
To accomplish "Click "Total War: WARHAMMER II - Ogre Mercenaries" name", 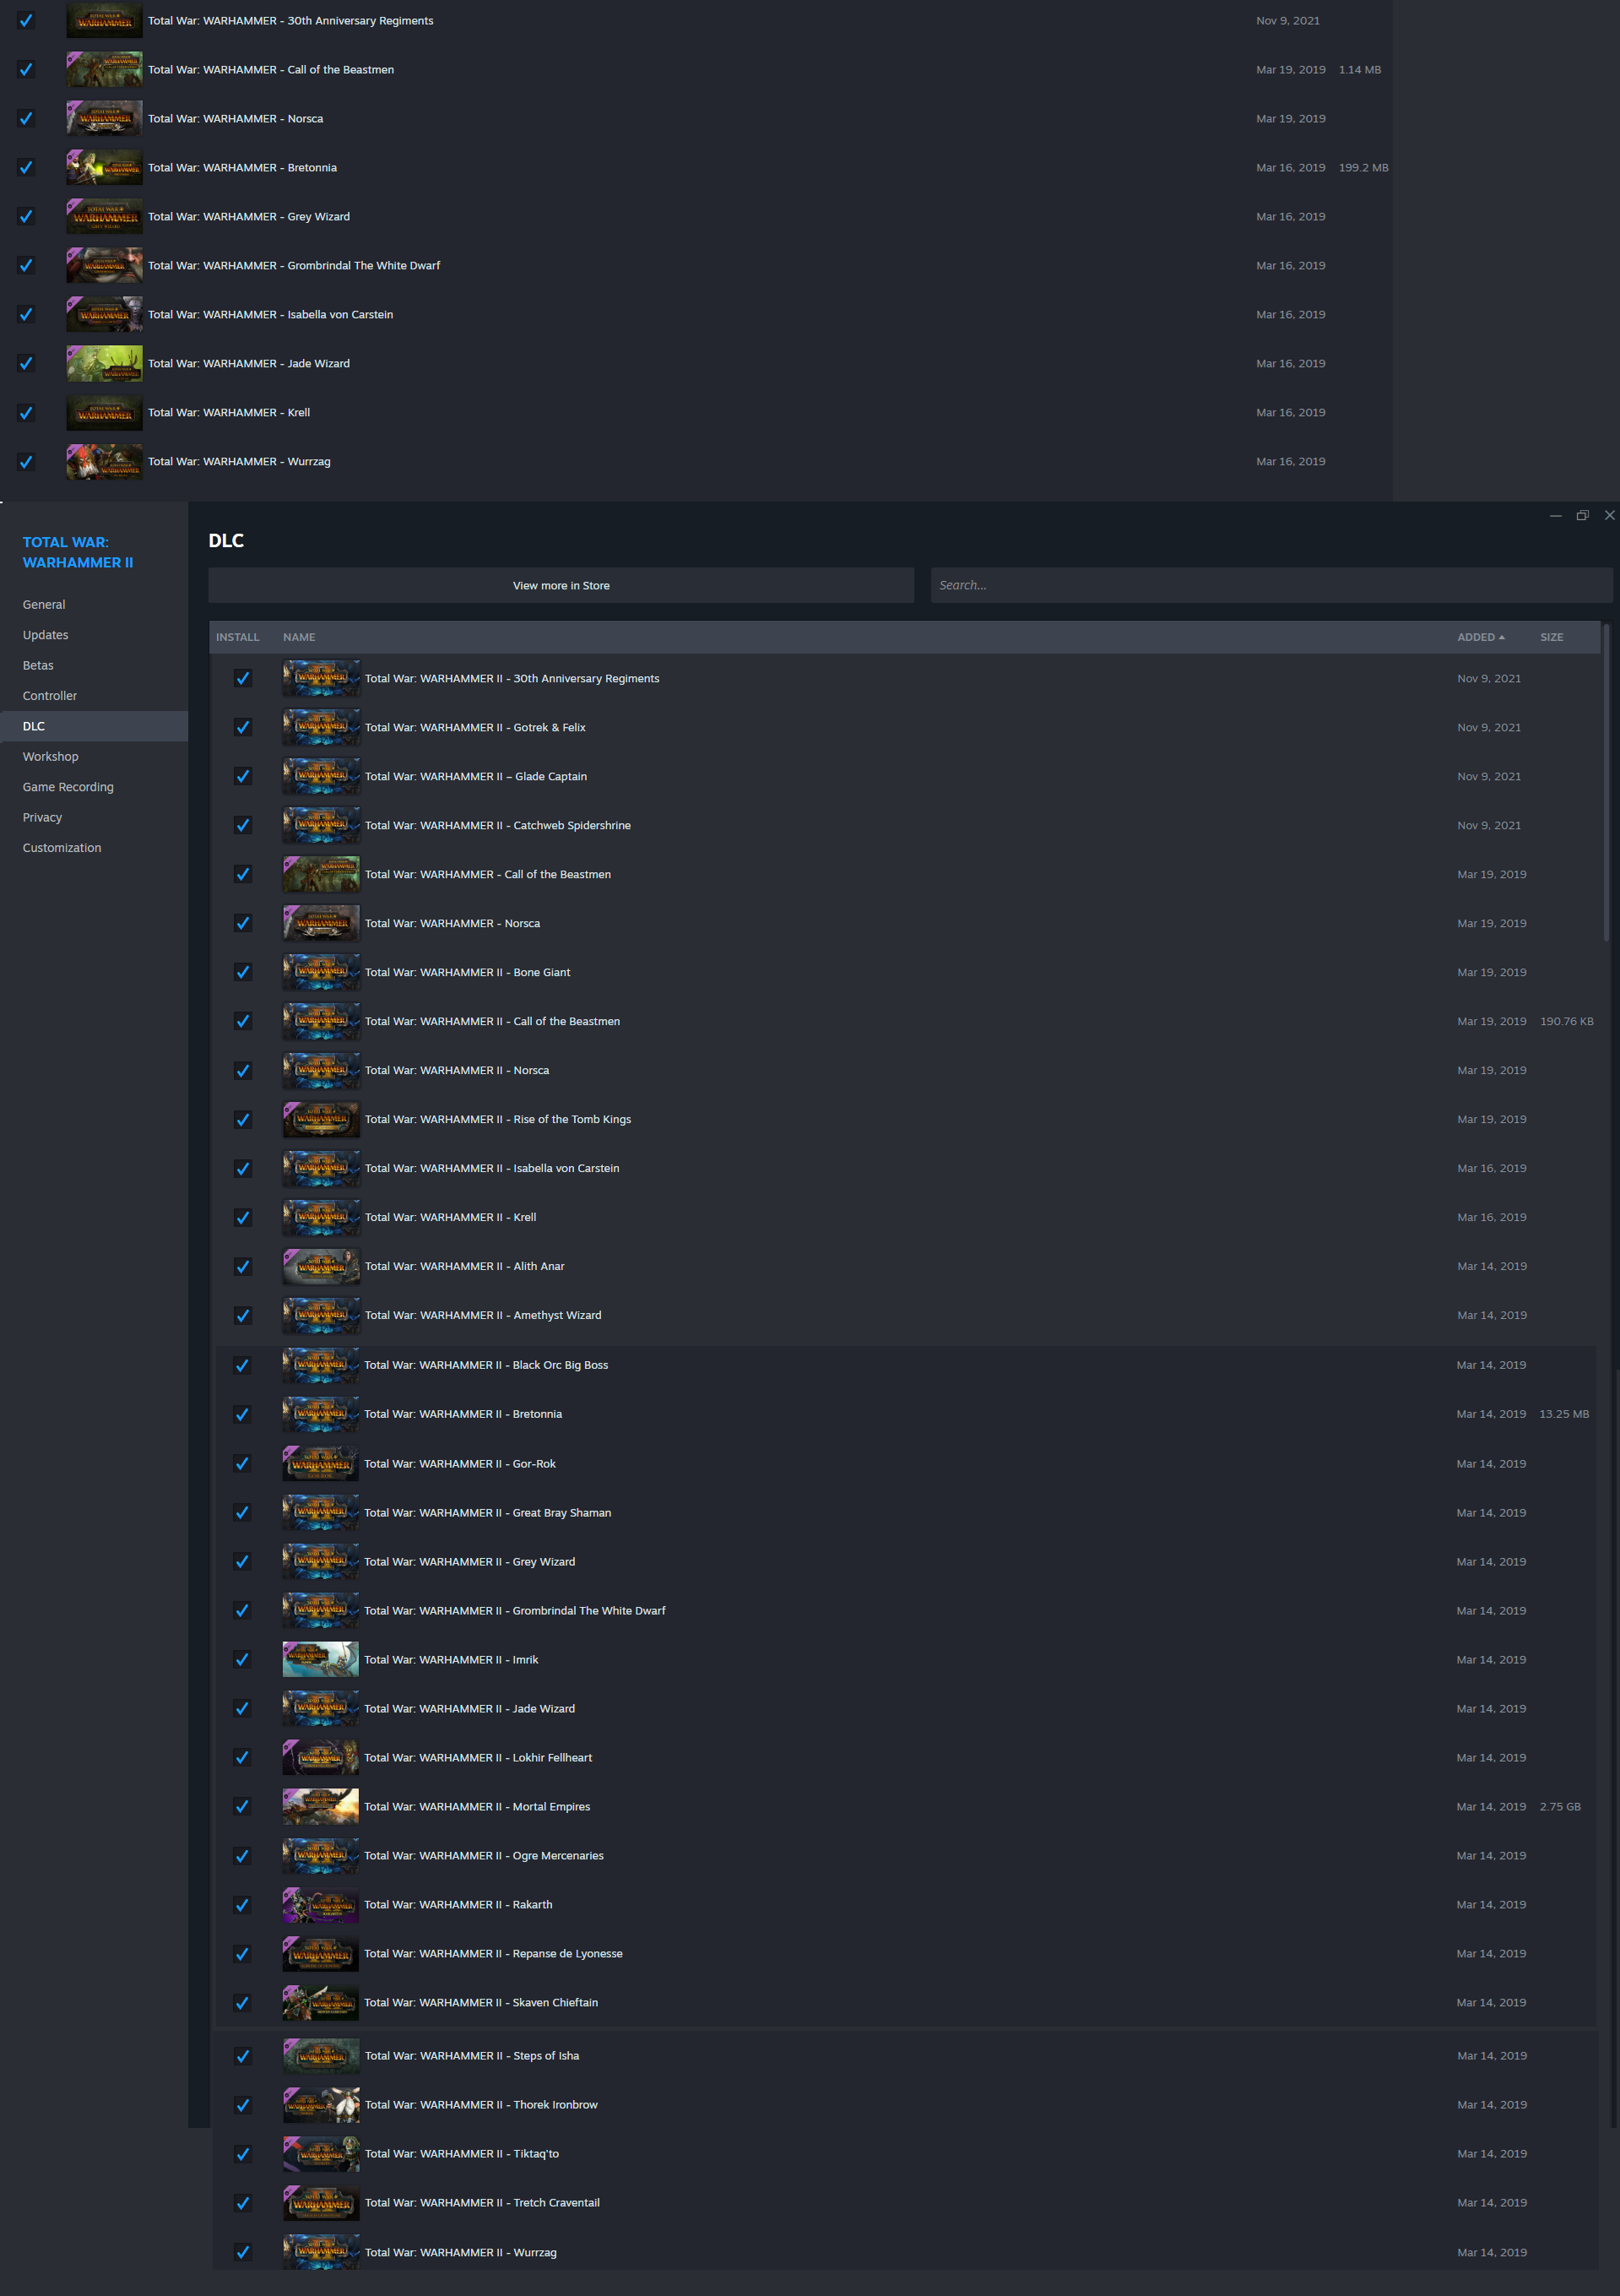I will (x=484, y=1855).
